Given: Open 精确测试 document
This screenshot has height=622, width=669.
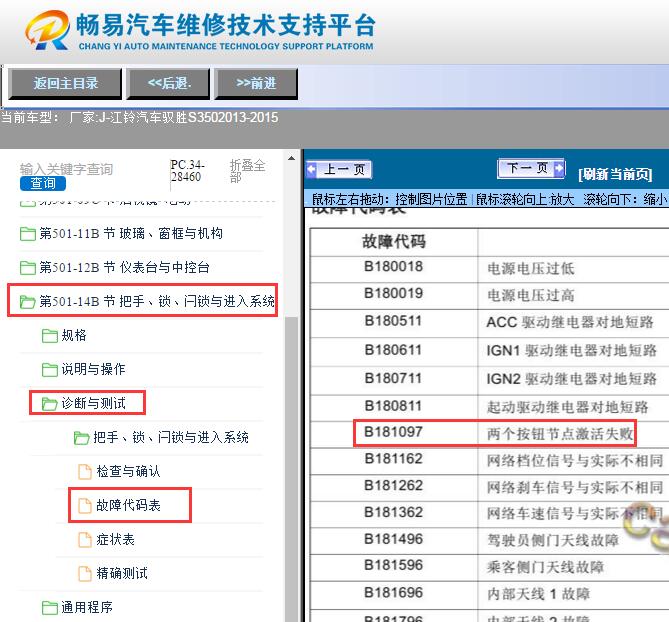Looking at the screenshot, I should tap(122, 574).
